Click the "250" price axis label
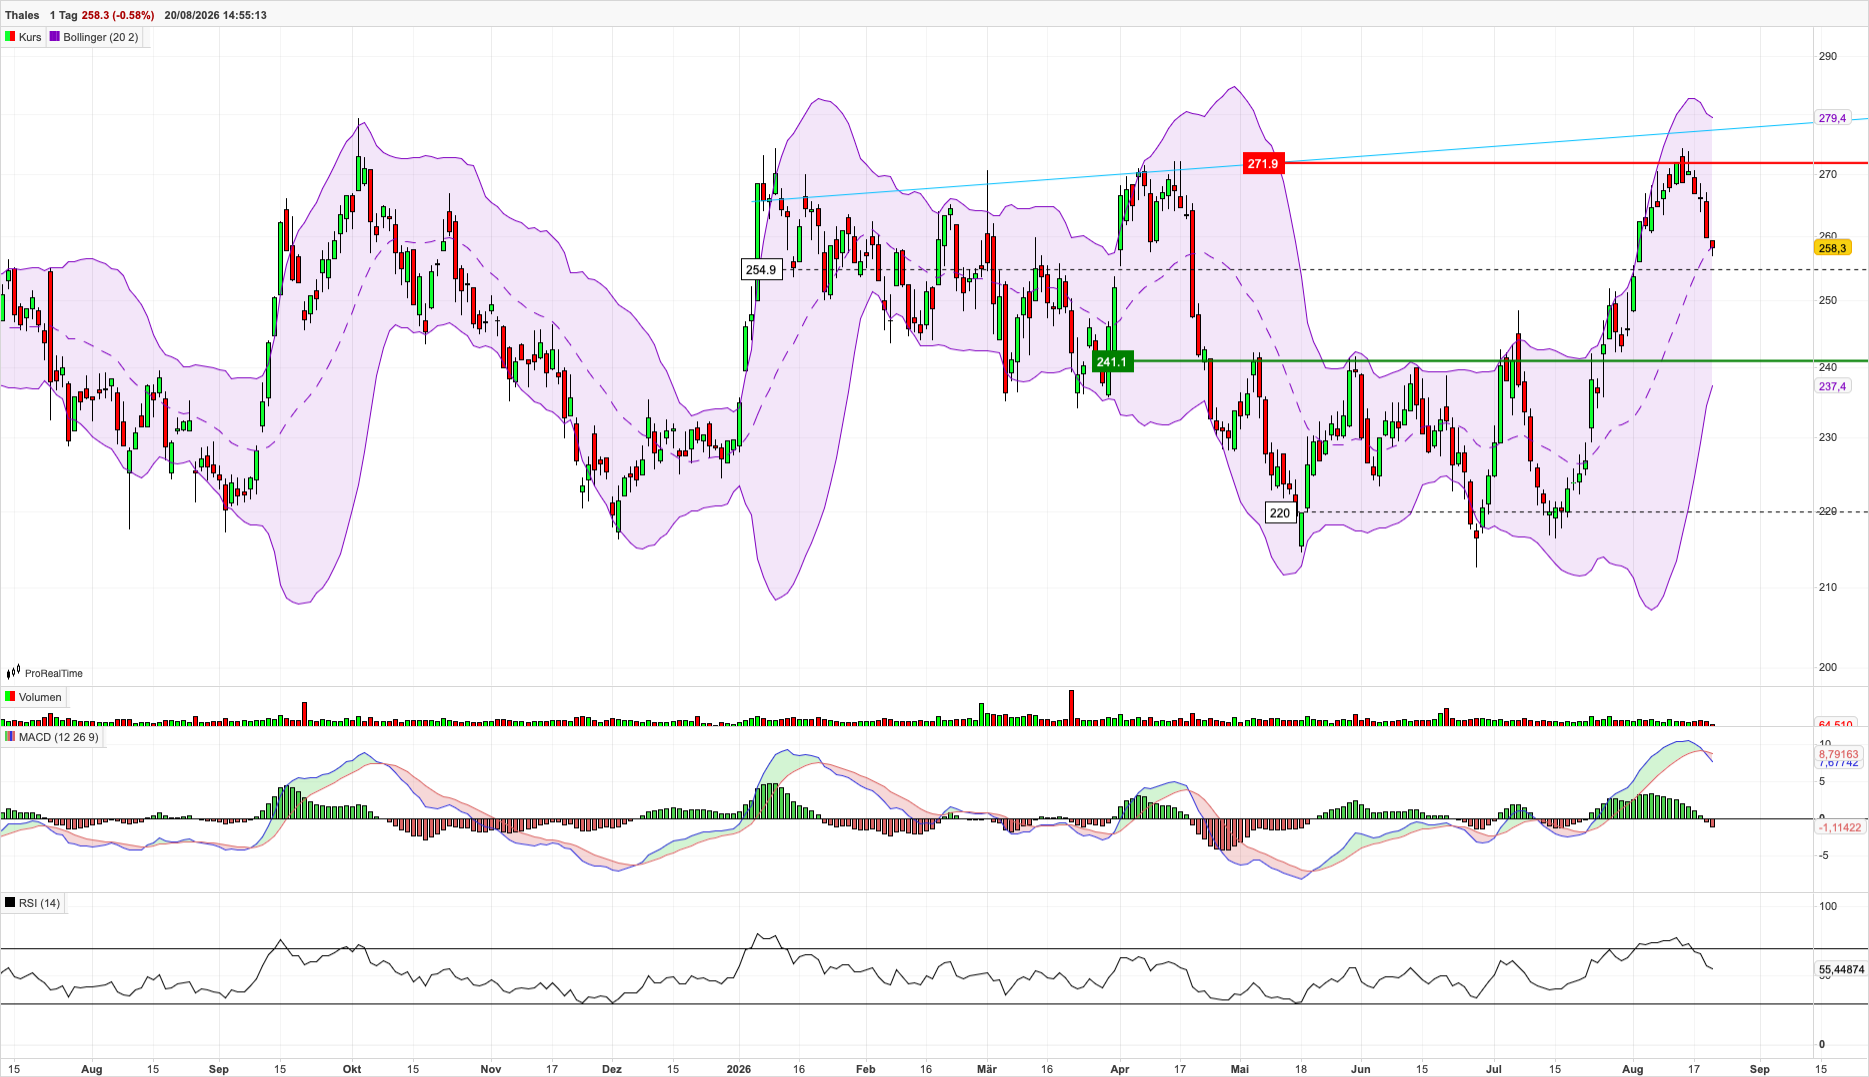Image resolution: width=1869 pixels, height=1077 pixels. click(x=1828, y=300)
